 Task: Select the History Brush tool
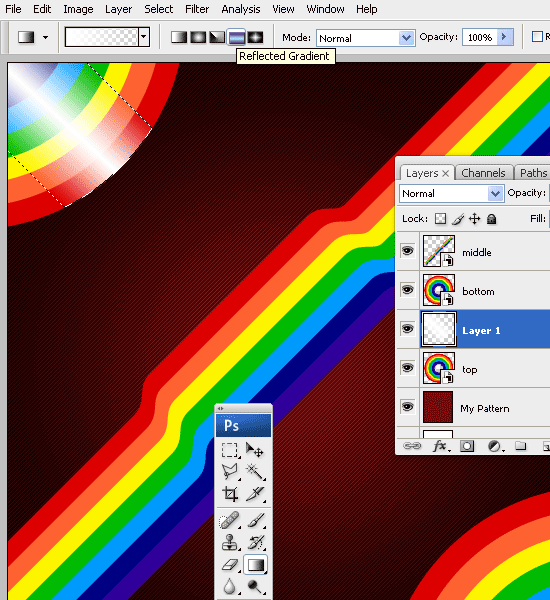(255, 543)
